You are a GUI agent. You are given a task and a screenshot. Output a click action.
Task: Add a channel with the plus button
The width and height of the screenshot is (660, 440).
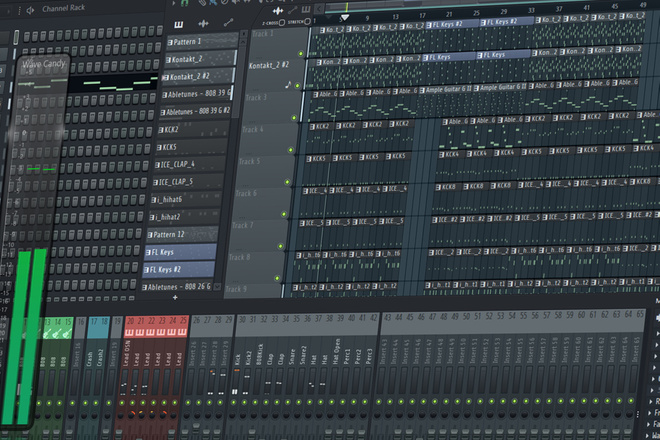tap(175, 298)
